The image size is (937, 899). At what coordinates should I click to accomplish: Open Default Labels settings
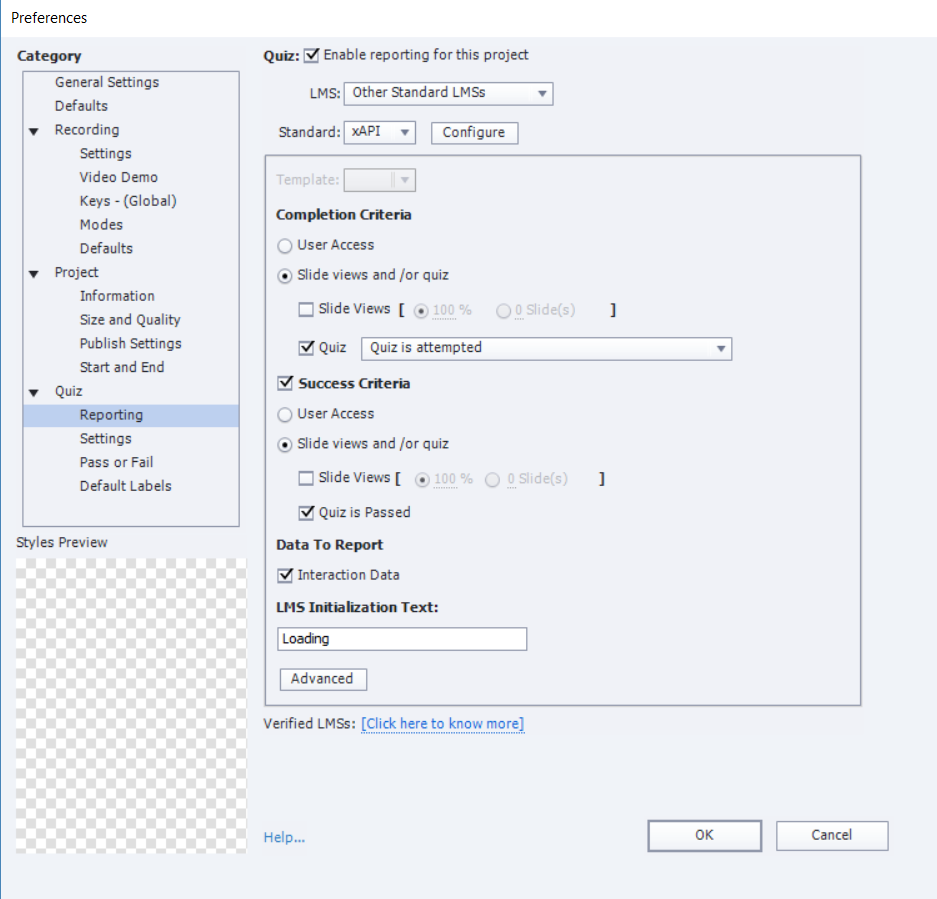click(x=125, y=487)
